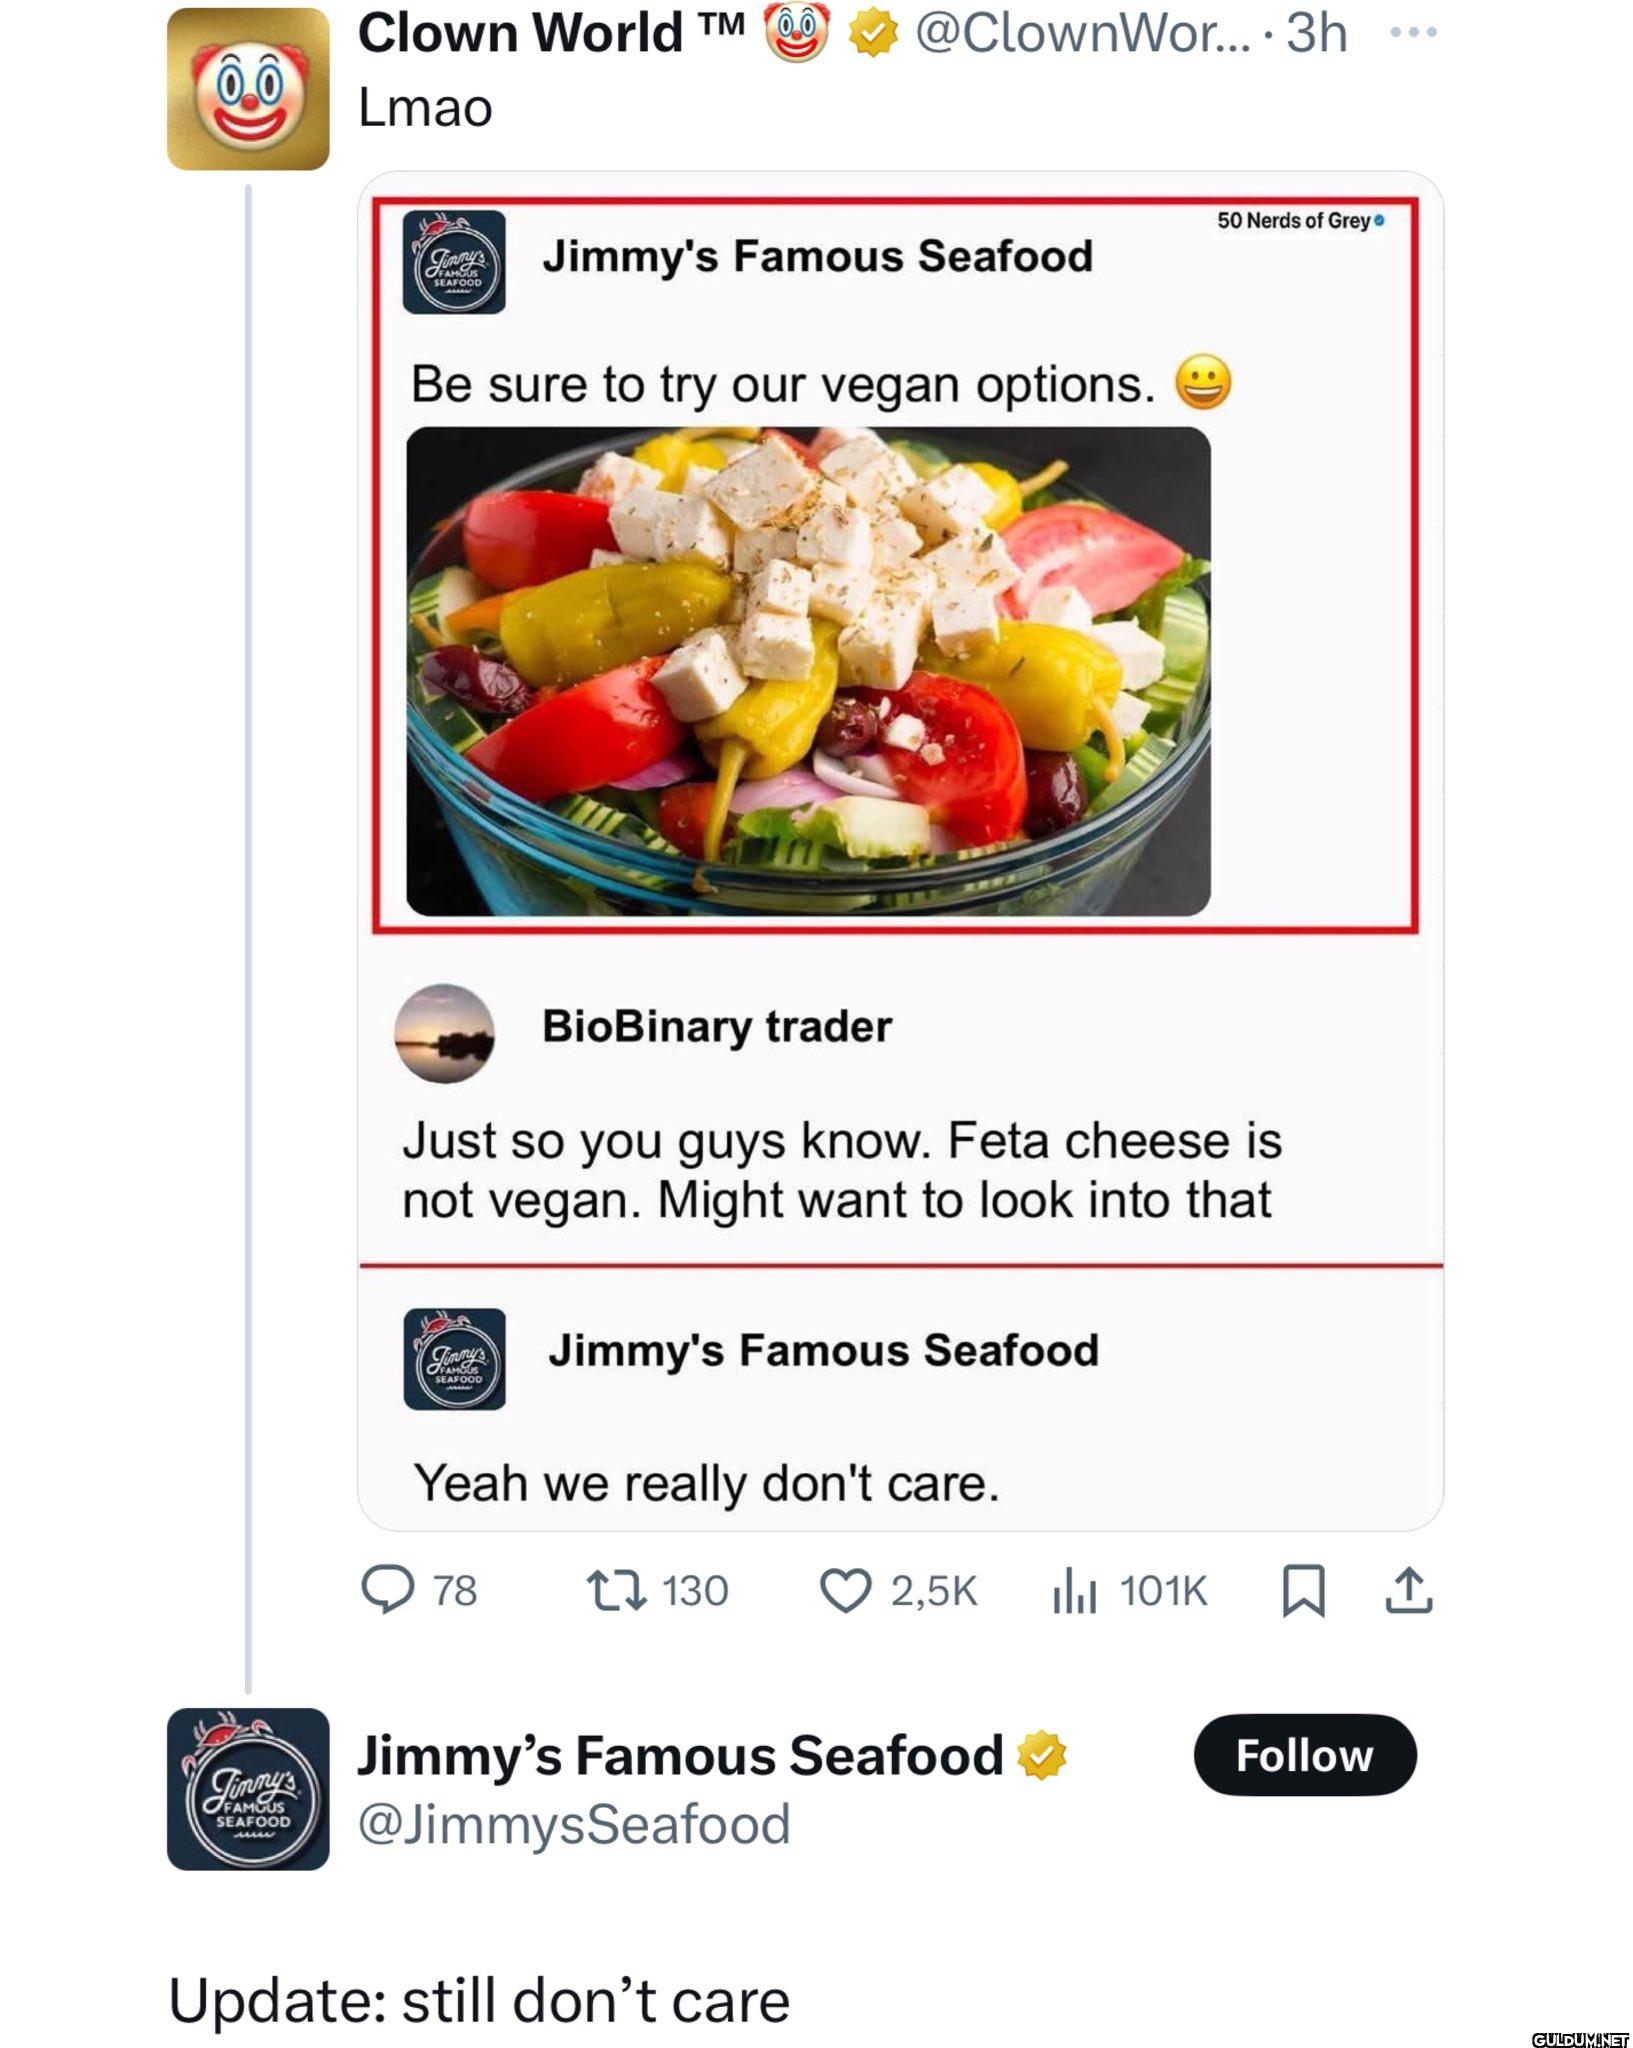Tap the Lmao tweet text
This screenshot has height=2048, width=1633.
point(425,108)
